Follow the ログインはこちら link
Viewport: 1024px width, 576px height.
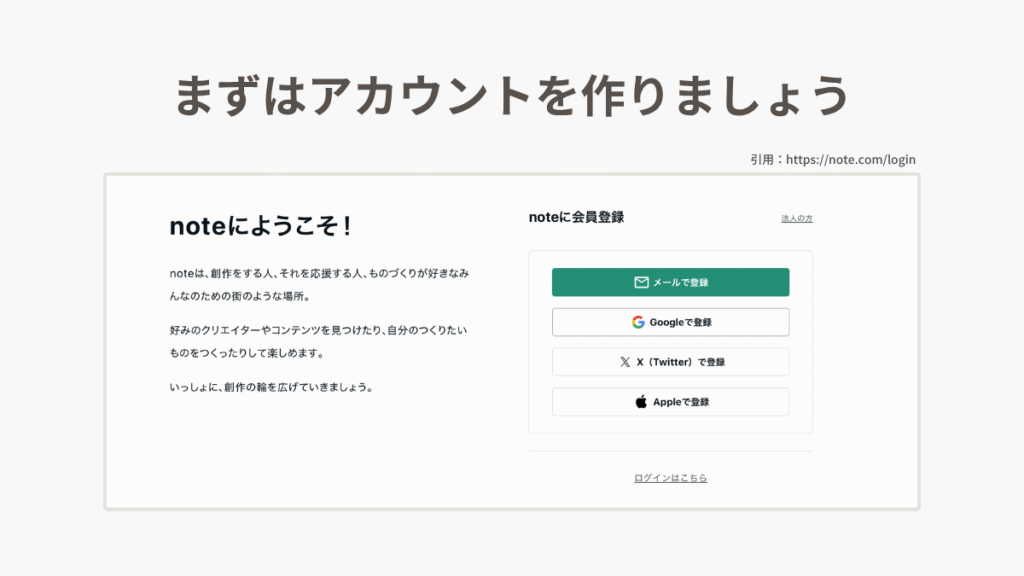point(670,478)
